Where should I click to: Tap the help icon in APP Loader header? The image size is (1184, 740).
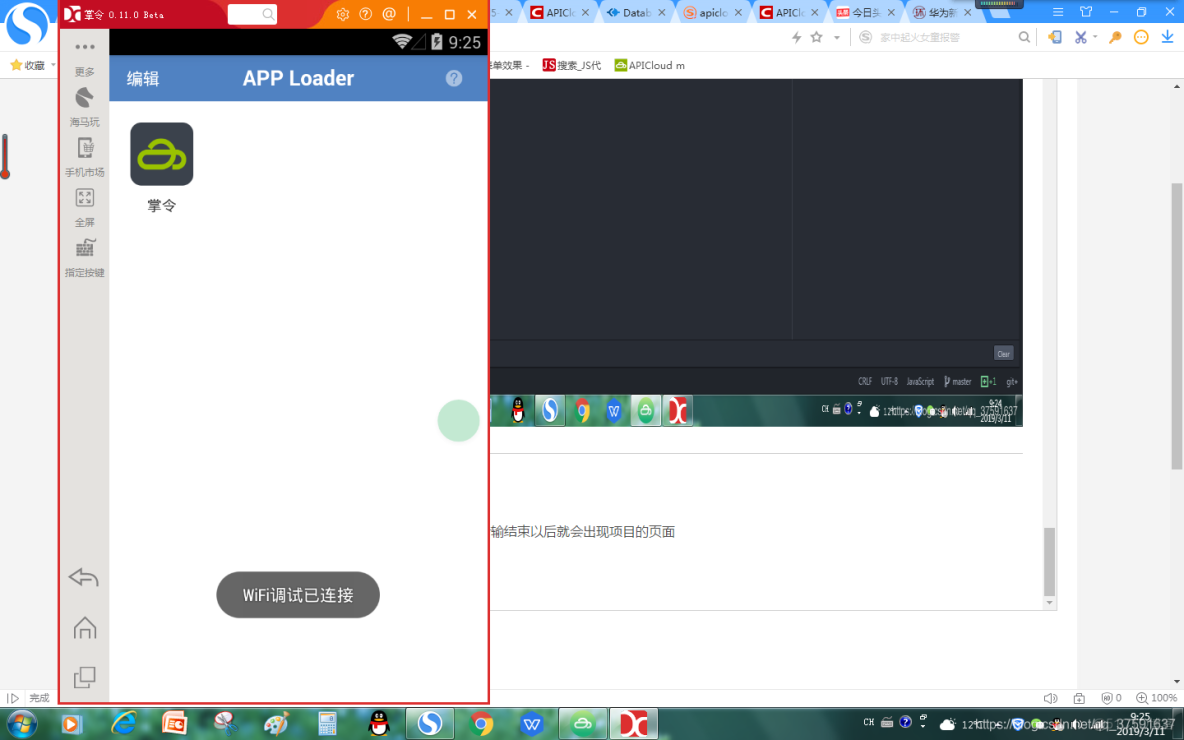tap(454, 78)
